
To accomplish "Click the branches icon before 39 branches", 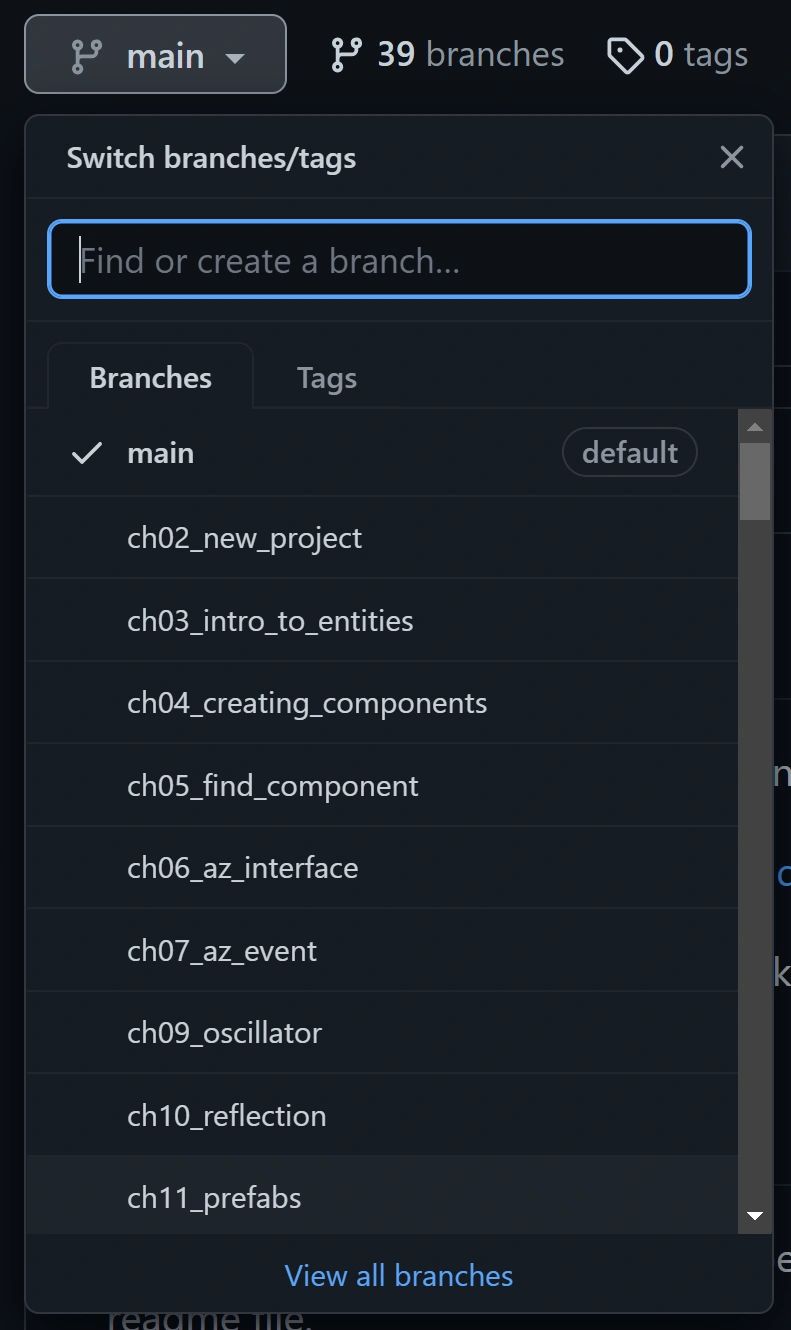I will [x=346, y=52].
